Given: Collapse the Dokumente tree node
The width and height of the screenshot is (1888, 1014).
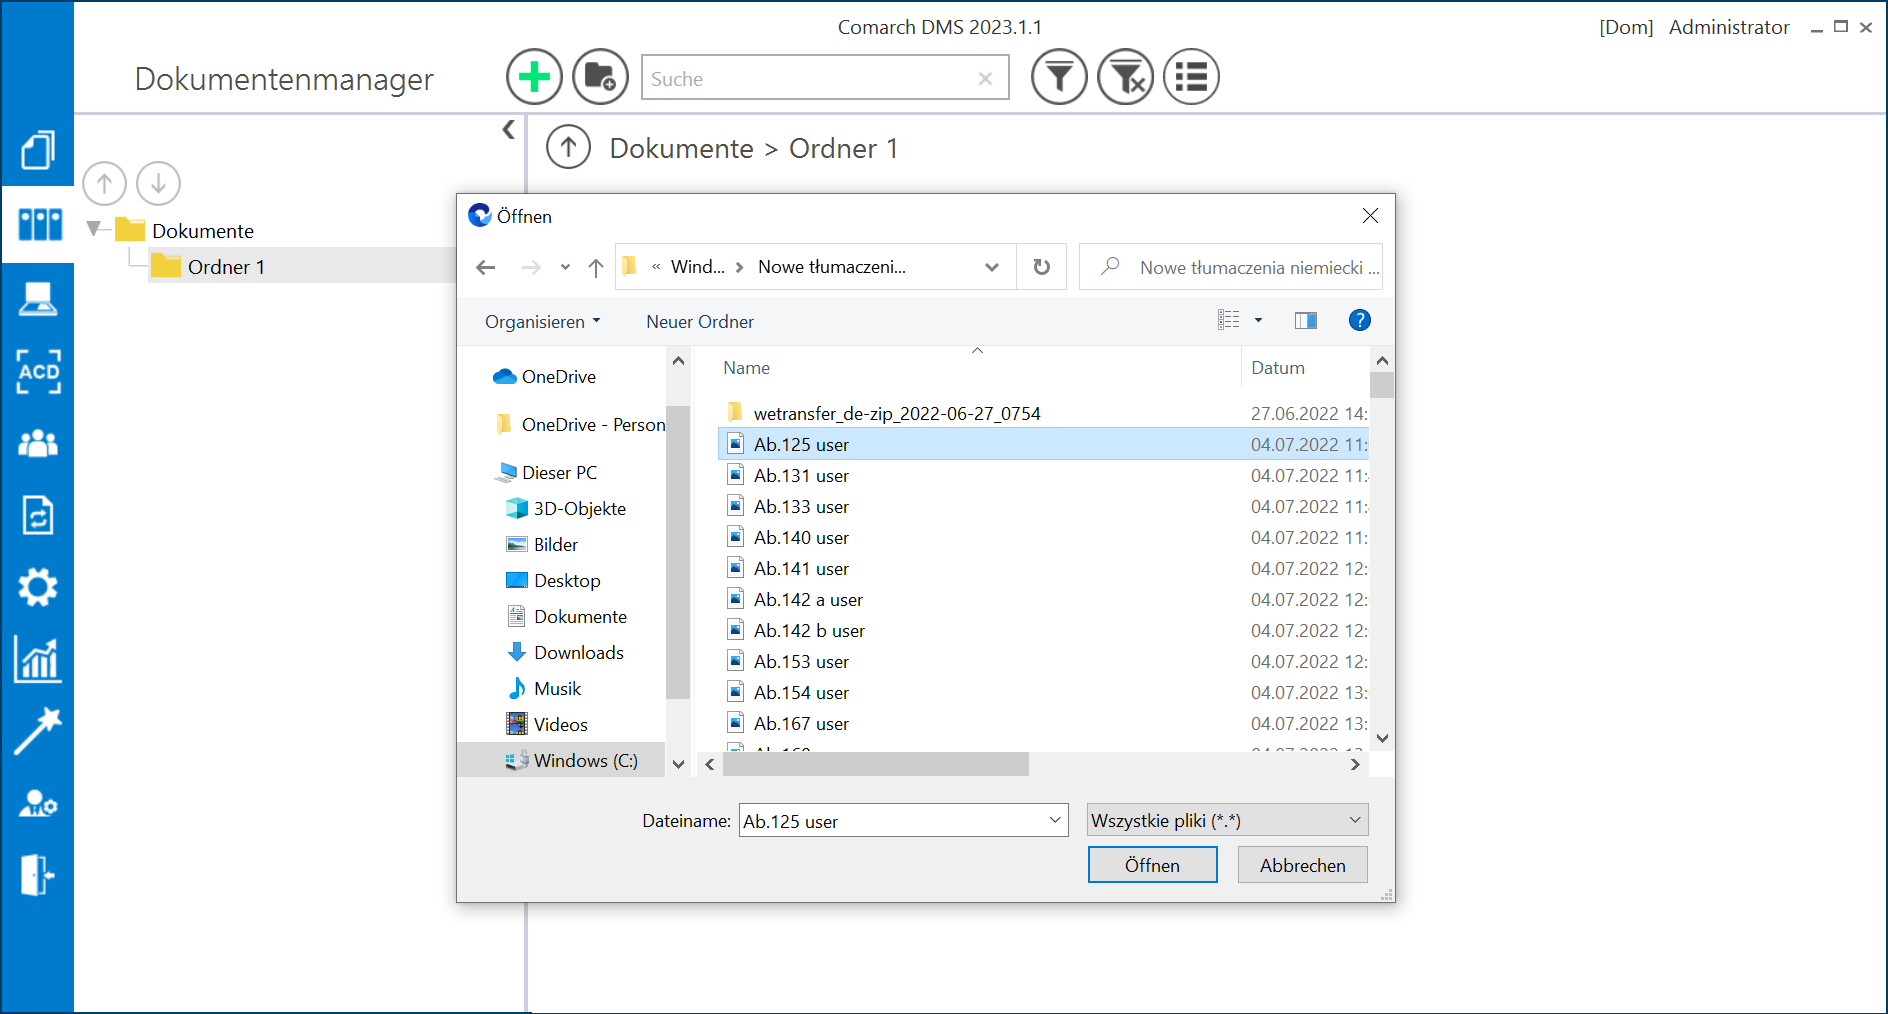Looking at the screenshot, I should (x=95, y=229).
